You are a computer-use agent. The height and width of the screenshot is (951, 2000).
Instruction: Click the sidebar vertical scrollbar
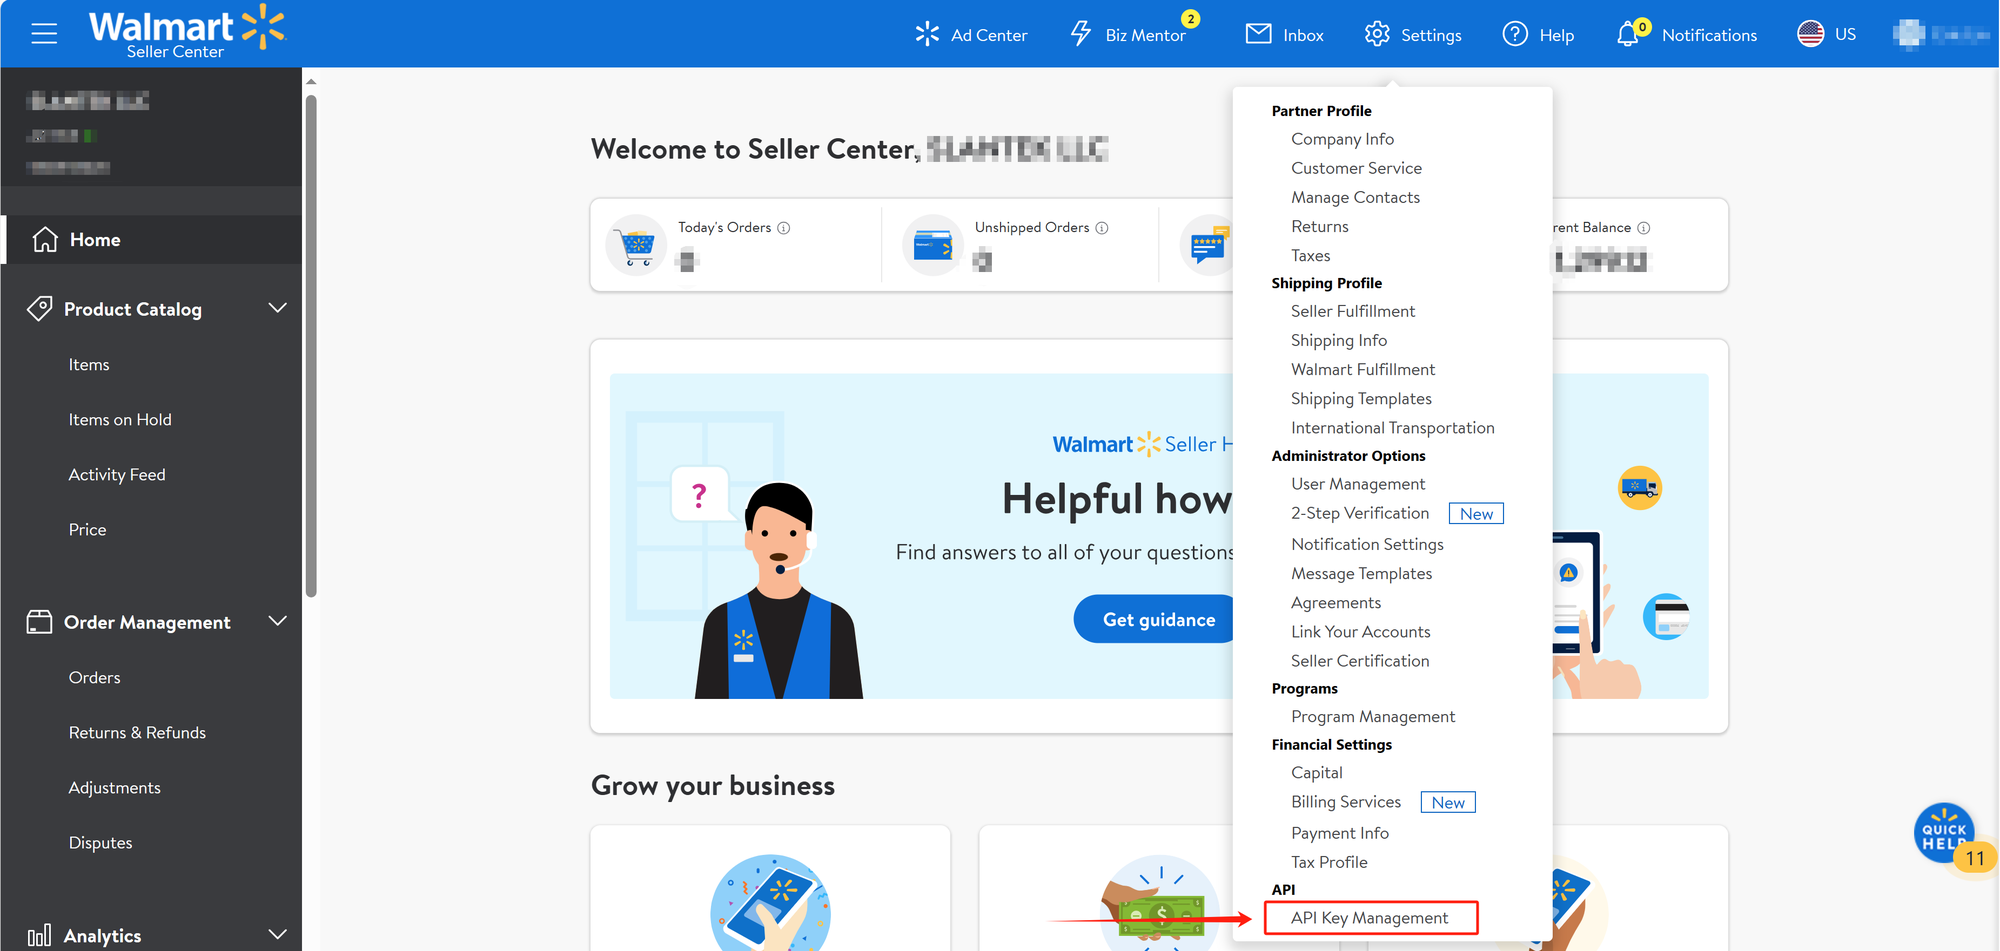tap(311, 345)
